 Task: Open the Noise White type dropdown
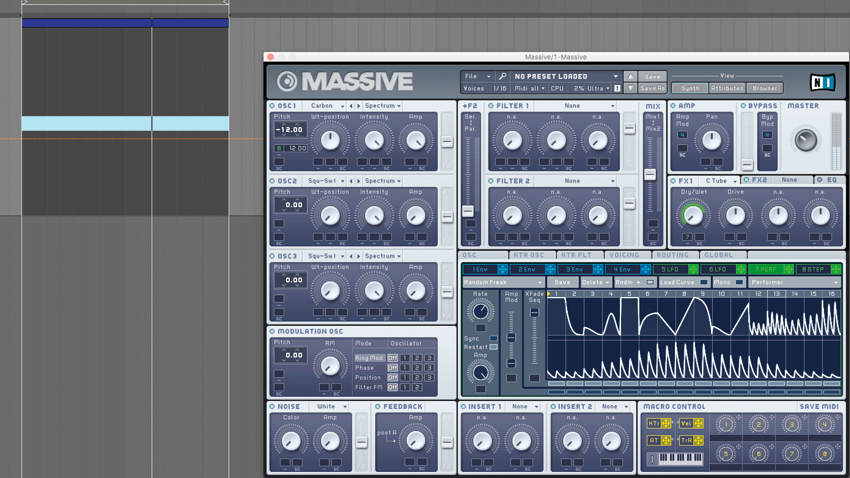(x=331, y=406)
